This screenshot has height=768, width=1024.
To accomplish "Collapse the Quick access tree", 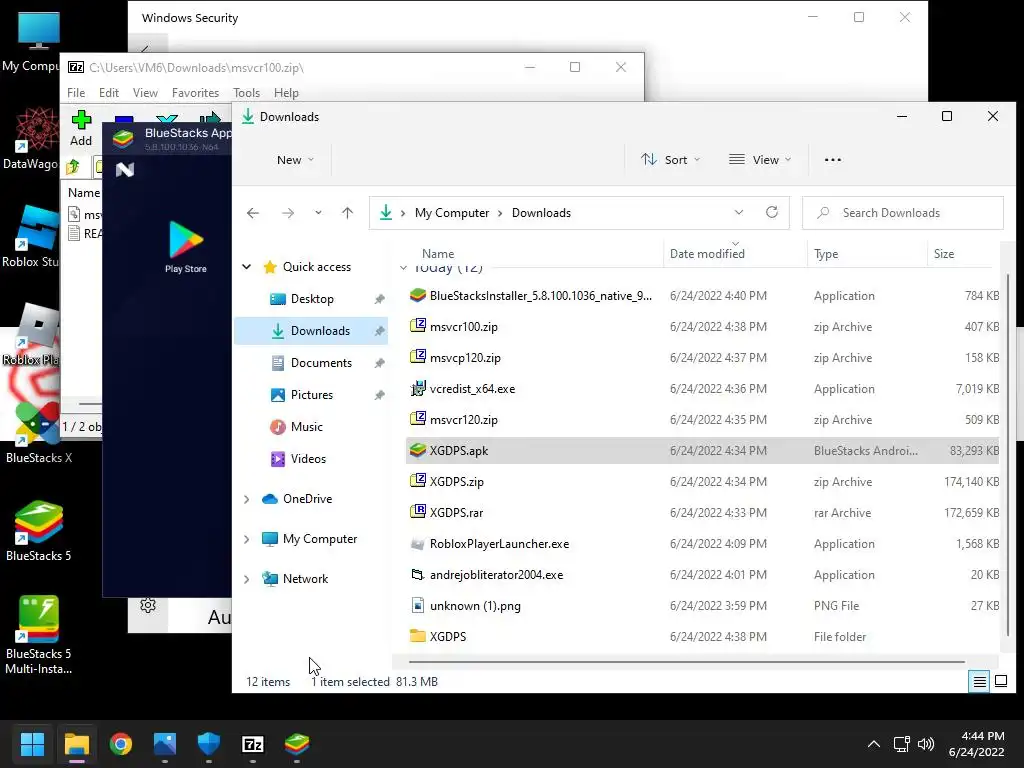I will pos(247,266).
